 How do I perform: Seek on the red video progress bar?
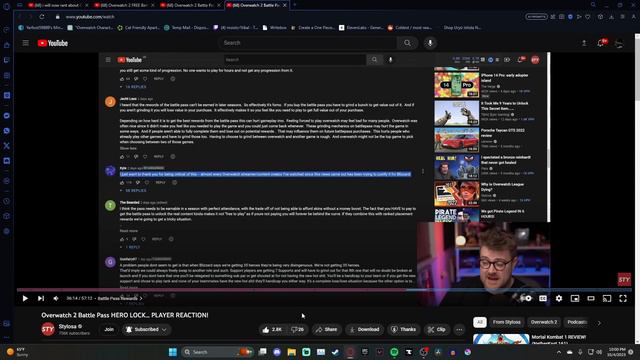point(211,290)
